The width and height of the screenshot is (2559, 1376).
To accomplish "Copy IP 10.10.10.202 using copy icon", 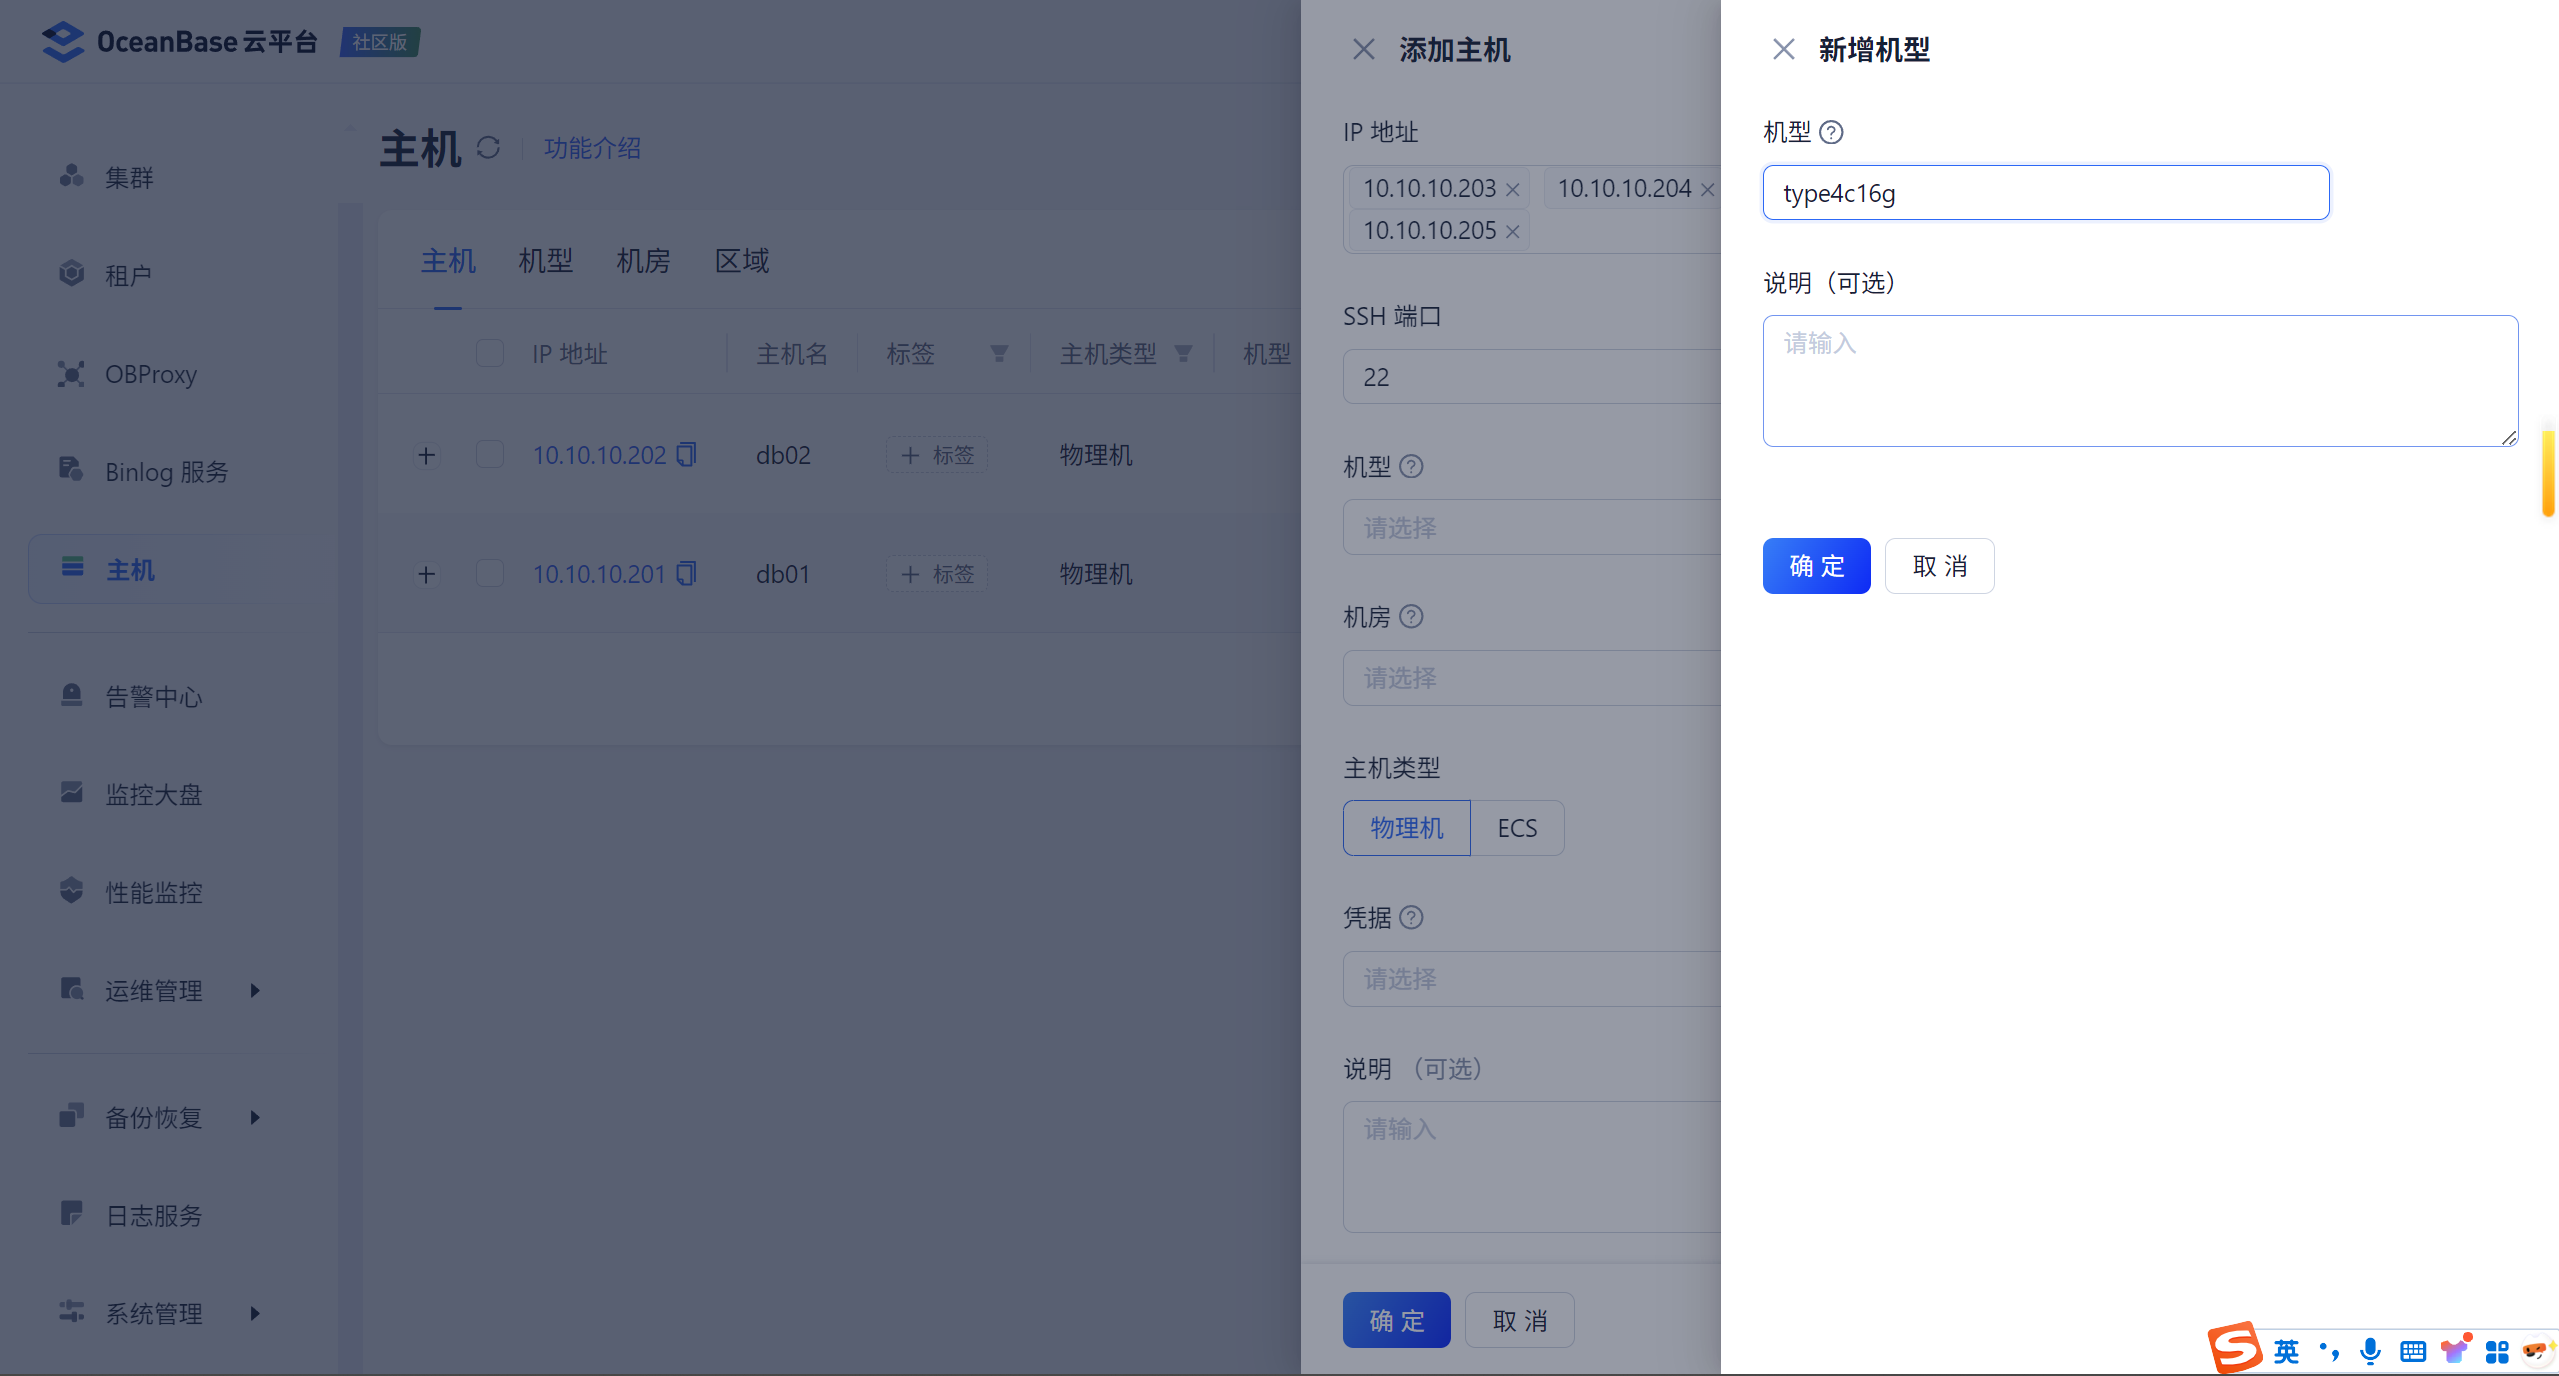I will [x=686, y=455].
